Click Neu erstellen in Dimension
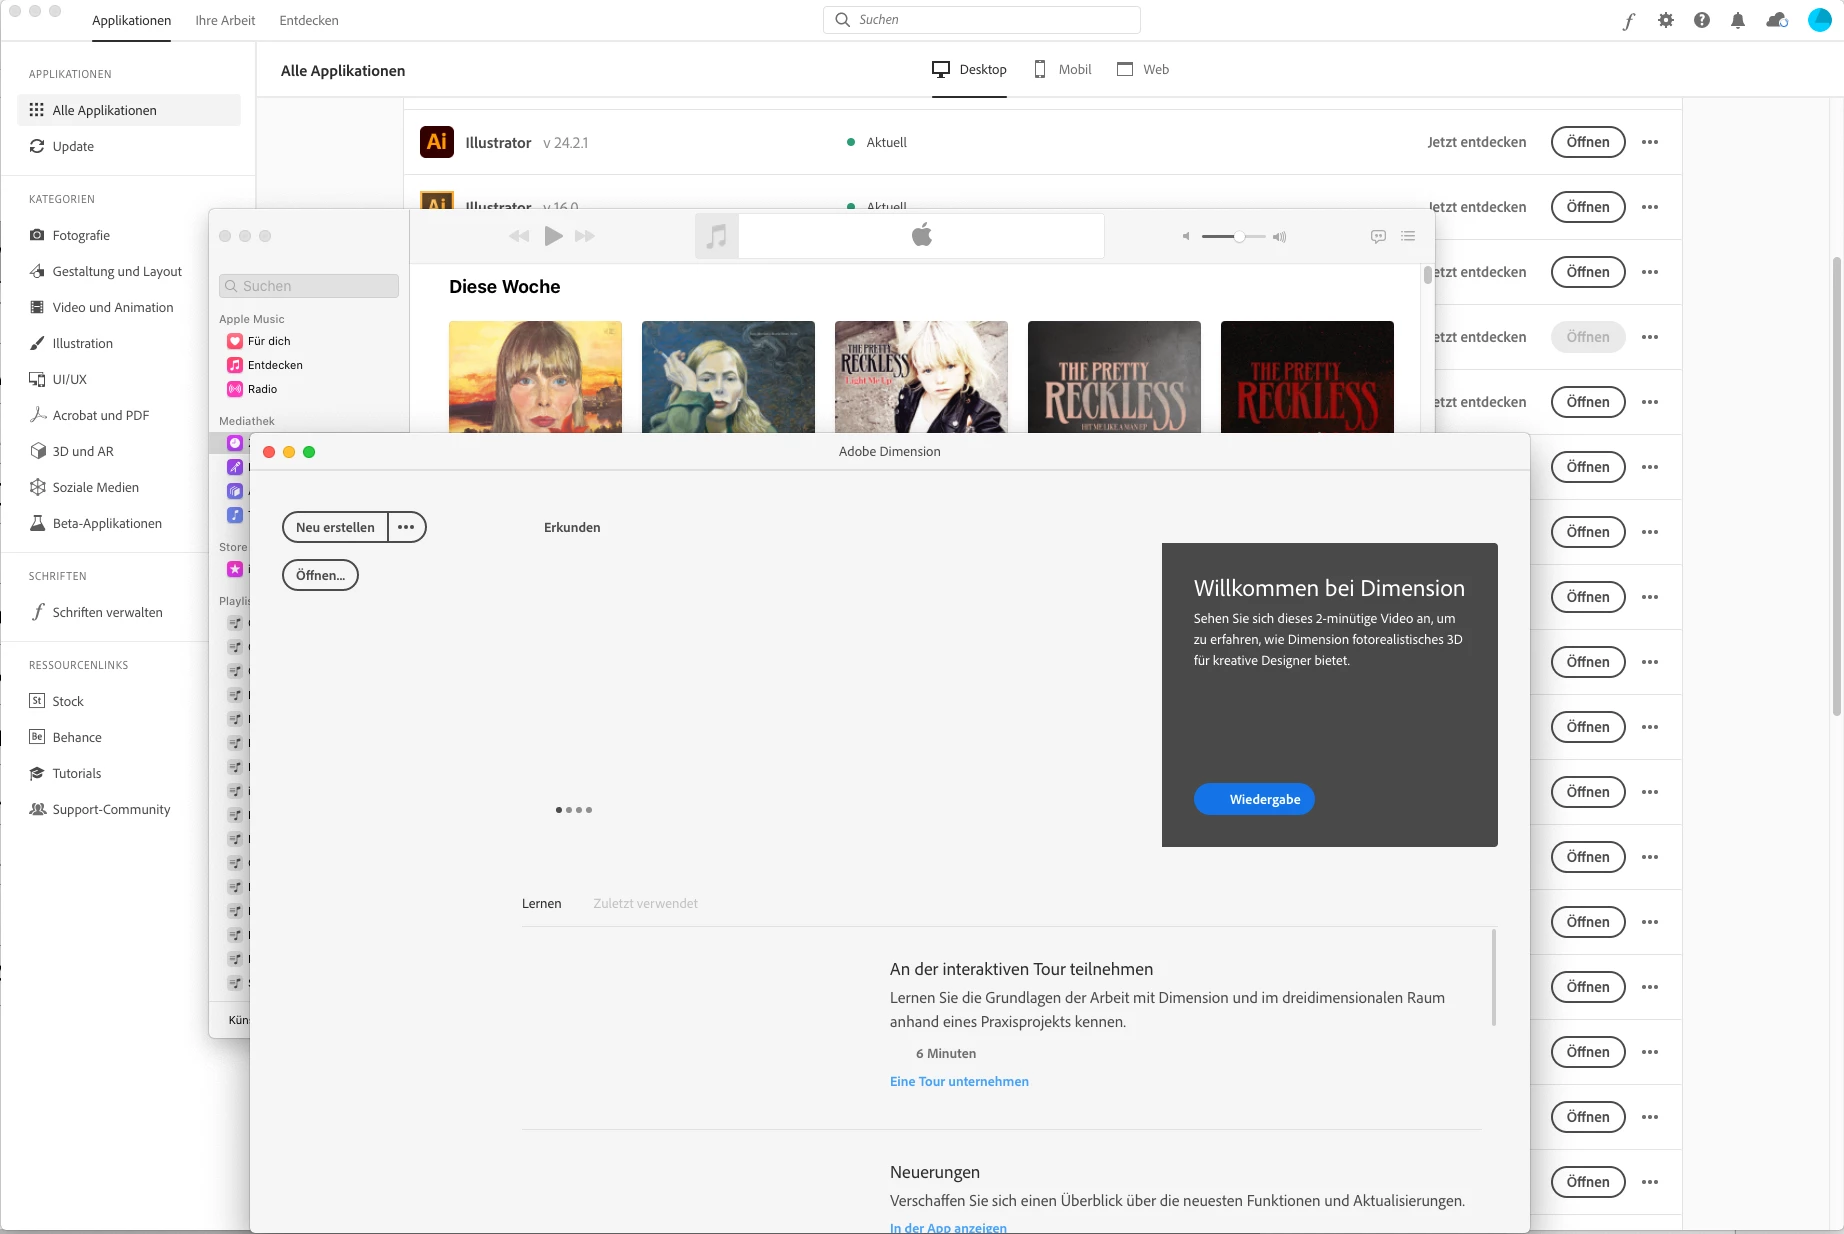Viewport: 1844px width, 1234px height. tap(335, 527)
